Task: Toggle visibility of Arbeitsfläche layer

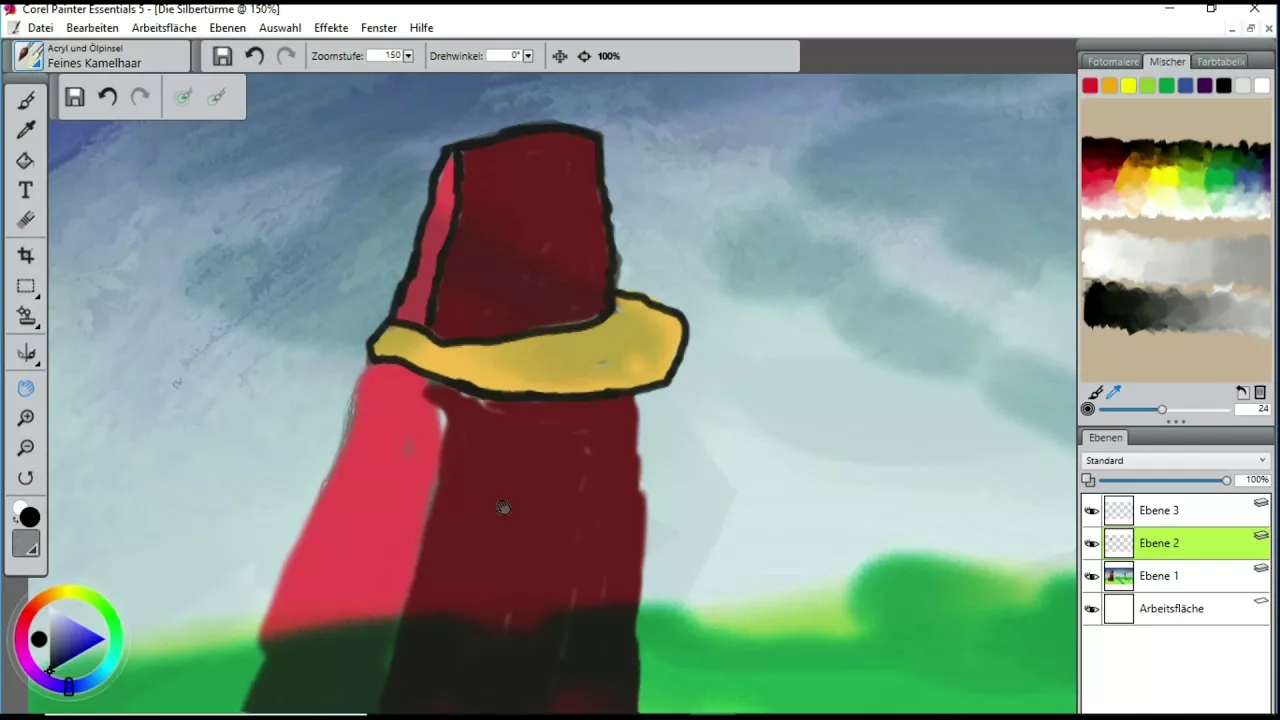Action: pyautogui.click(x=1091, y=609)
